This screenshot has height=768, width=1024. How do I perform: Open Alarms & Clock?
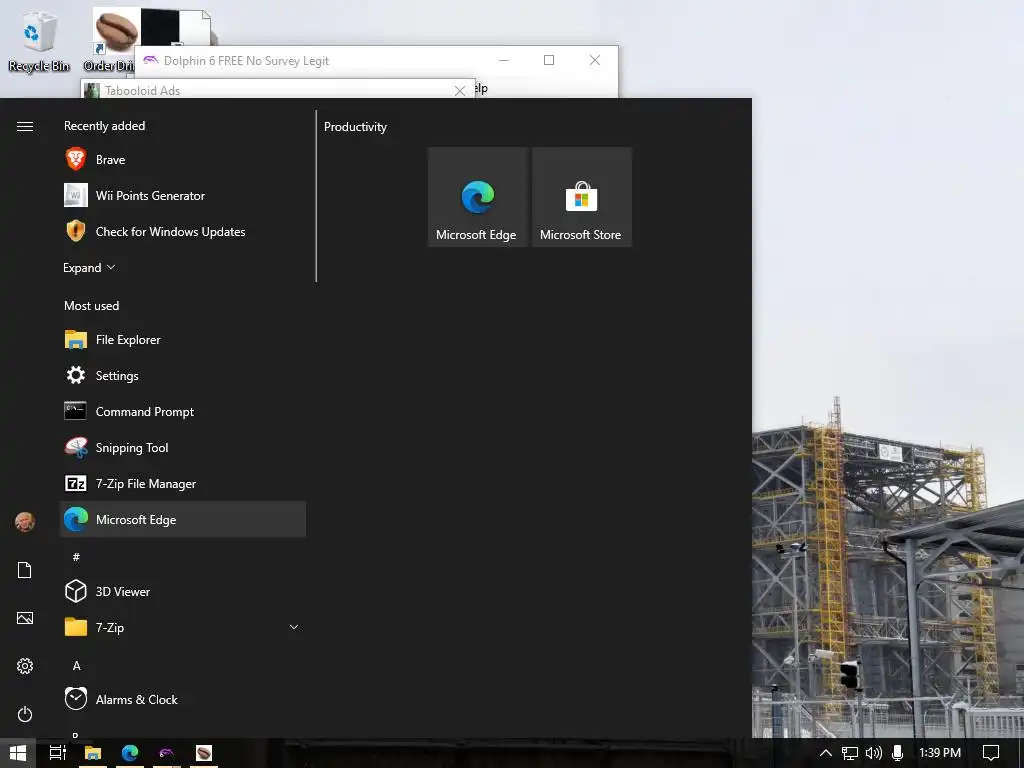[183, 699]
